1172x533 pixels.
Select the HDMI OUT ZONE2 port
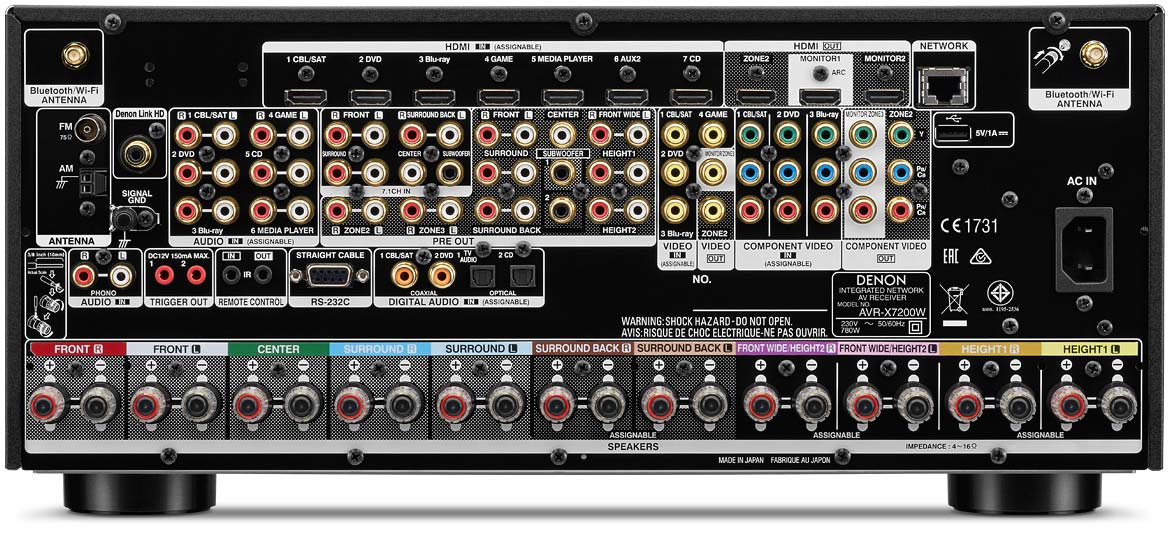tap(755, 97)
